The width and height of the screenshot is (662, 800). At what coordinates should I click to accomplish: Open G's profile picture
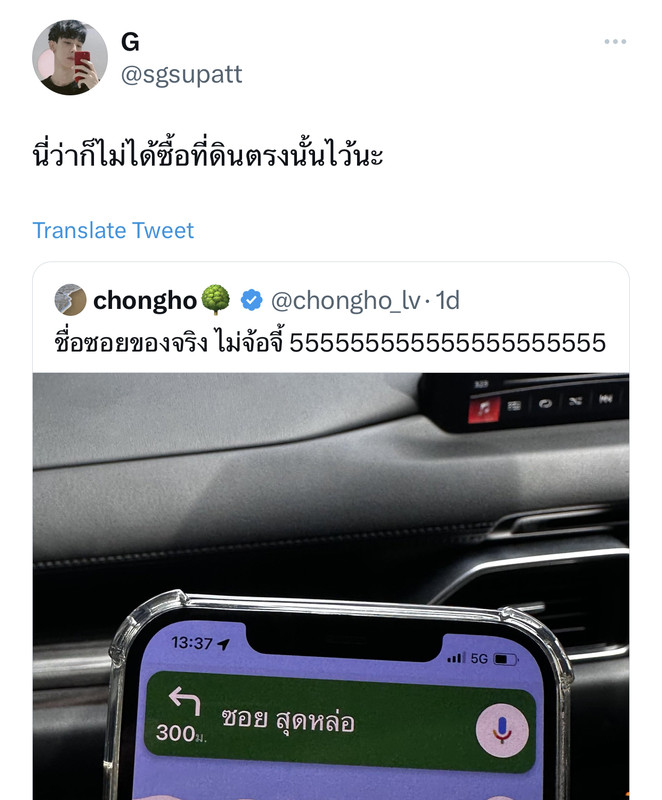coord(70,58)
